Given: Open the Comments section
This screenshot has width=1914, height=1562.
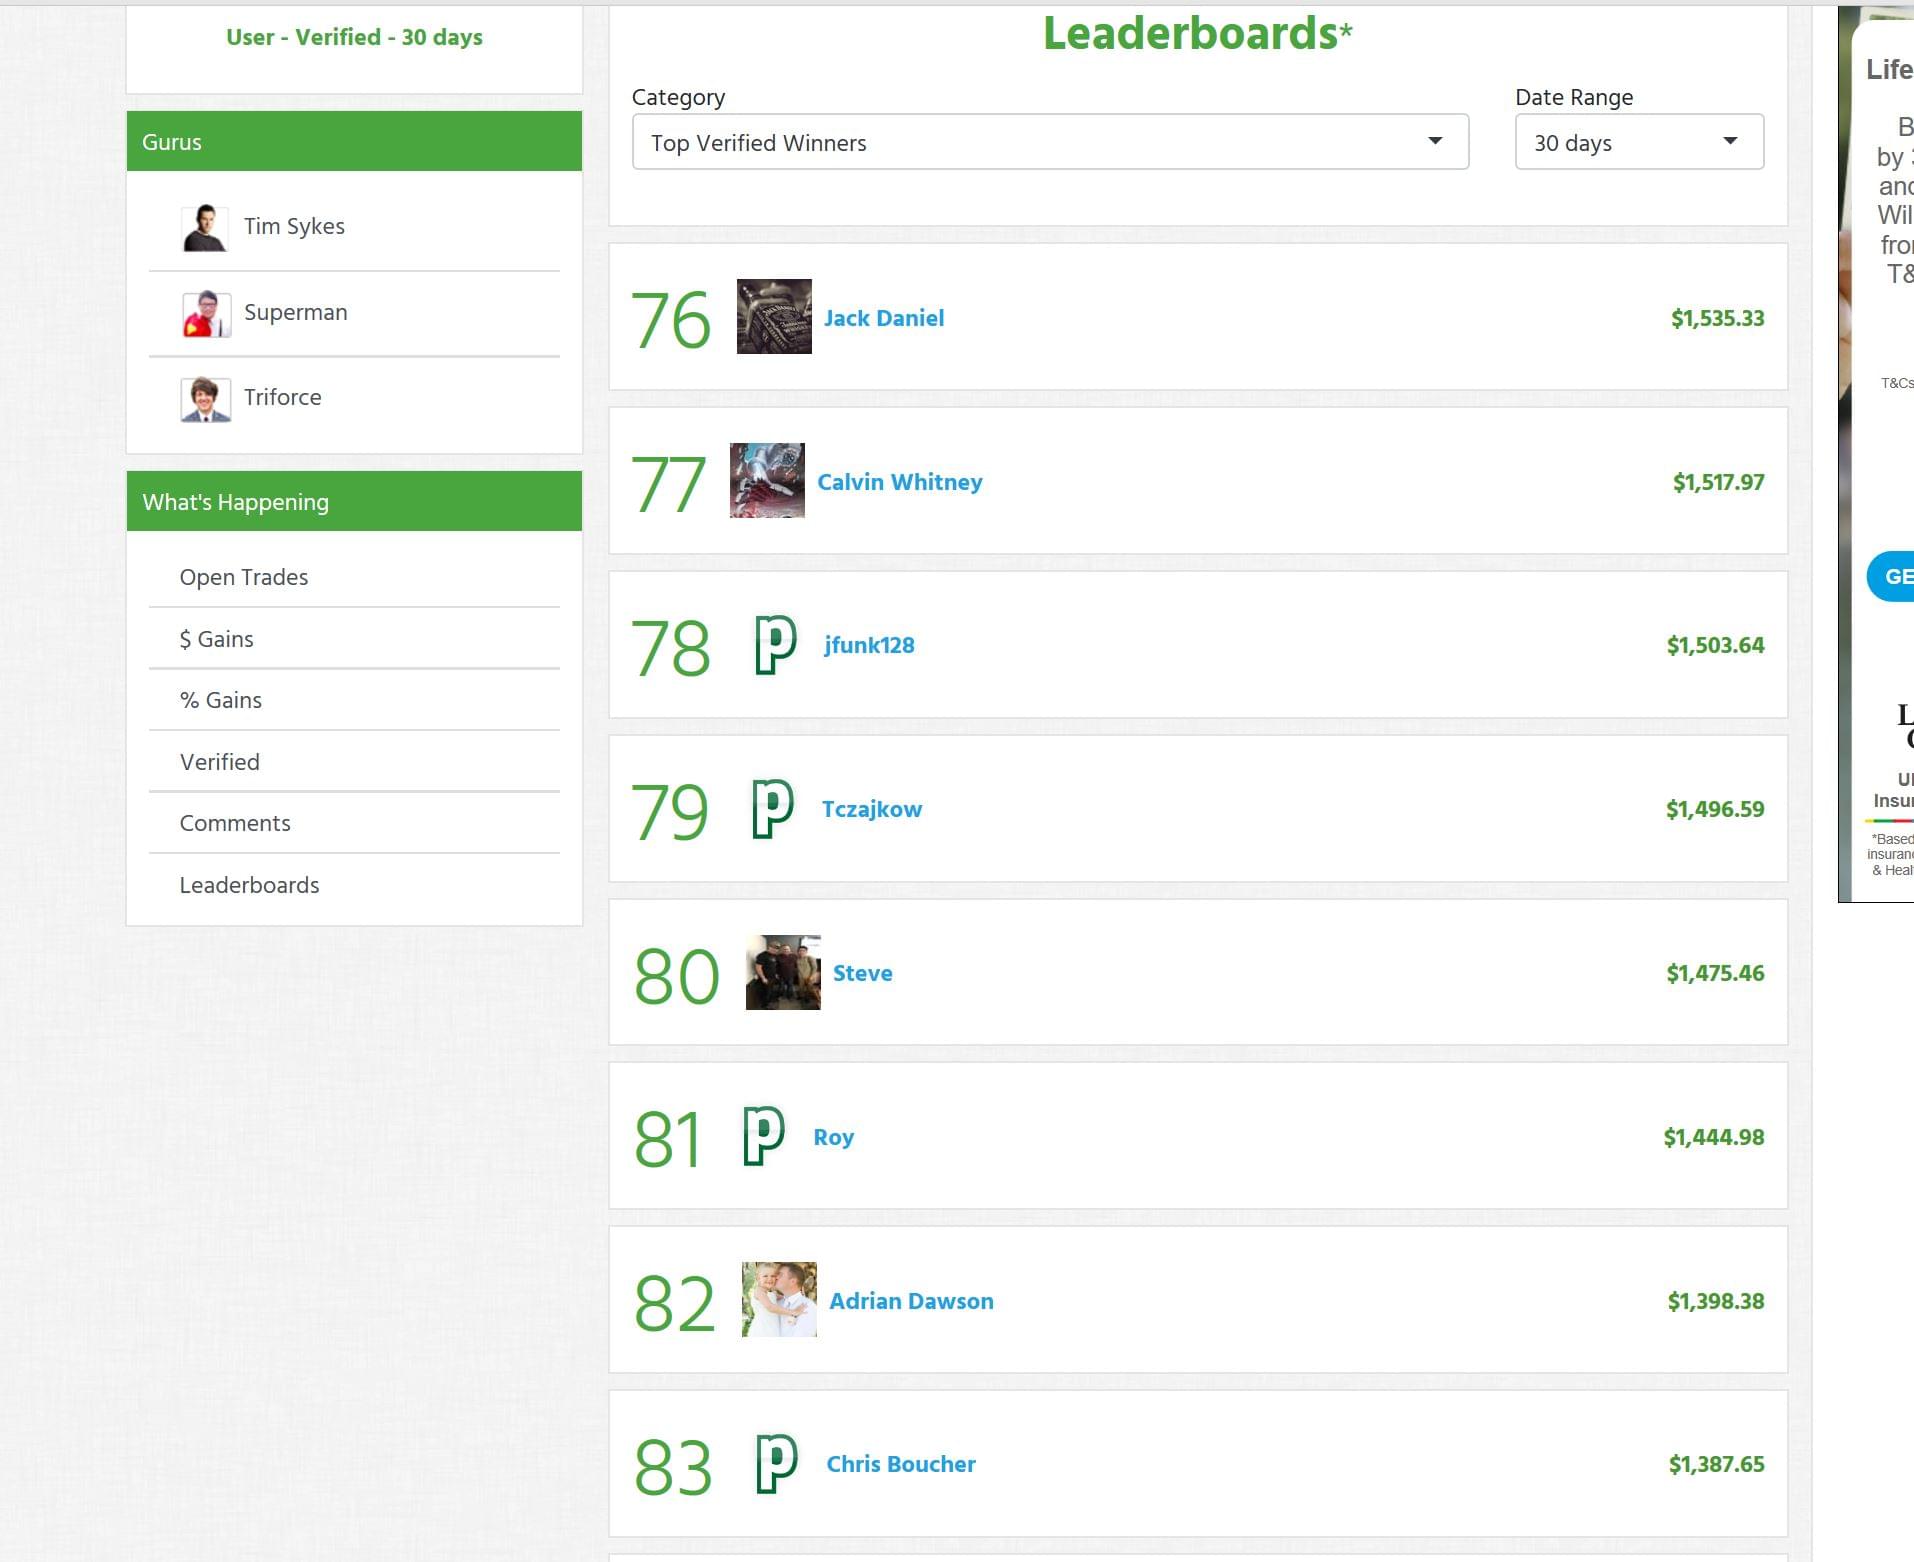Looking at the screenshot, I should pyautogui.click(x=235, y=824).
